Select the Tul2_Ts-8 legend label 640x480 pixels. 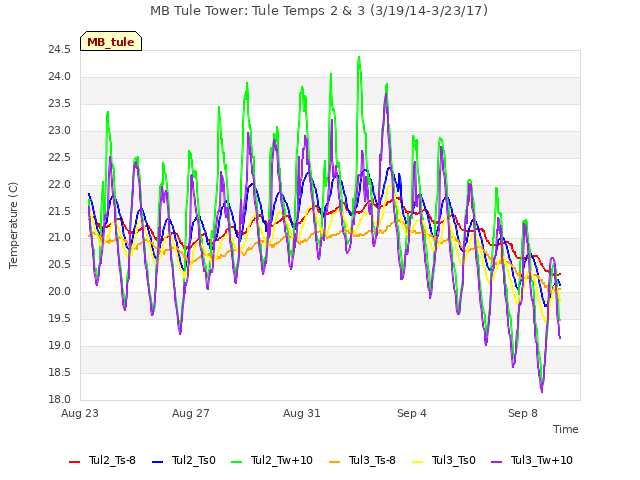pyautogui.click(x=112, y=461)
